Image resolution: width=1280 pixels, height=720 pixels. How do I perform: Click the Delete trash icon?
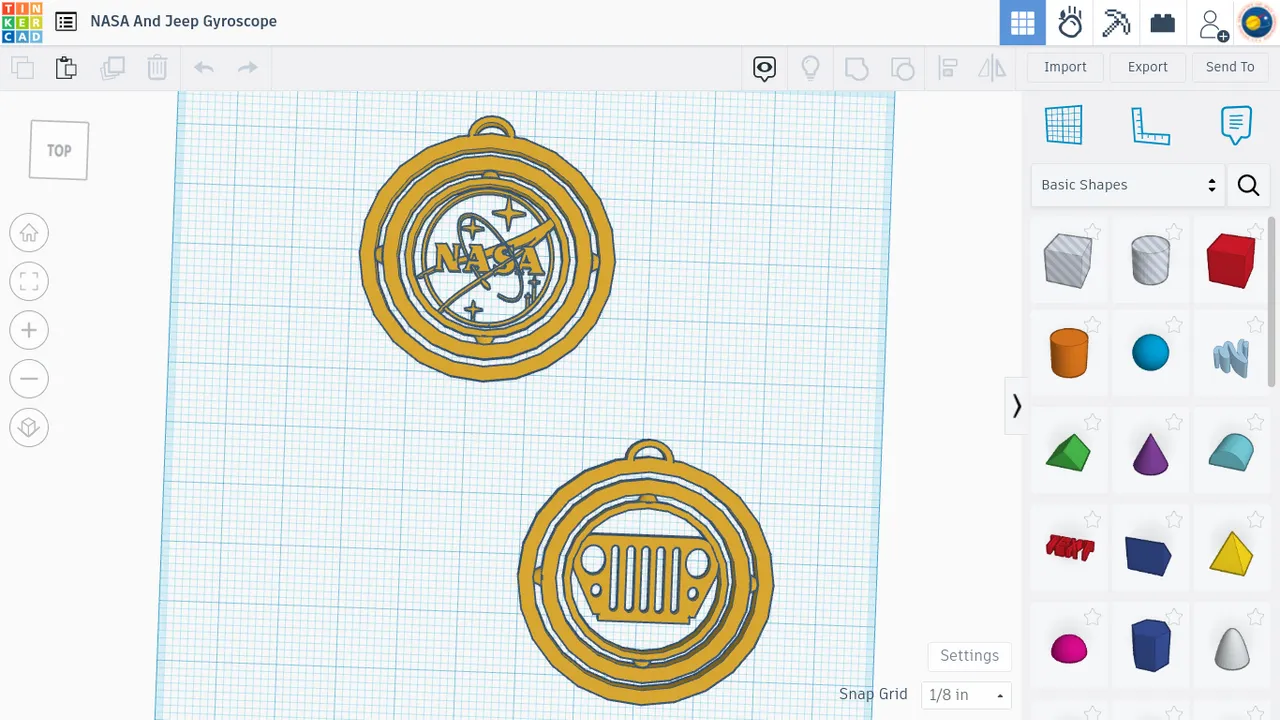coord(157,68)
